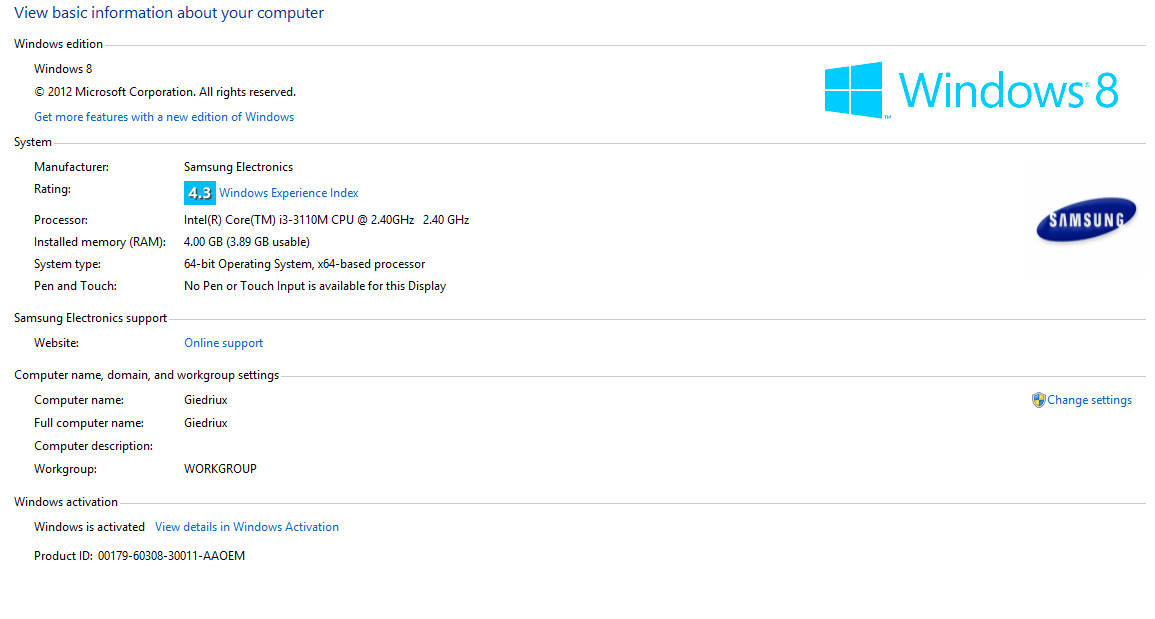Click the System type label
This screenshot has width=1155, height=619.
pos(68,264)
